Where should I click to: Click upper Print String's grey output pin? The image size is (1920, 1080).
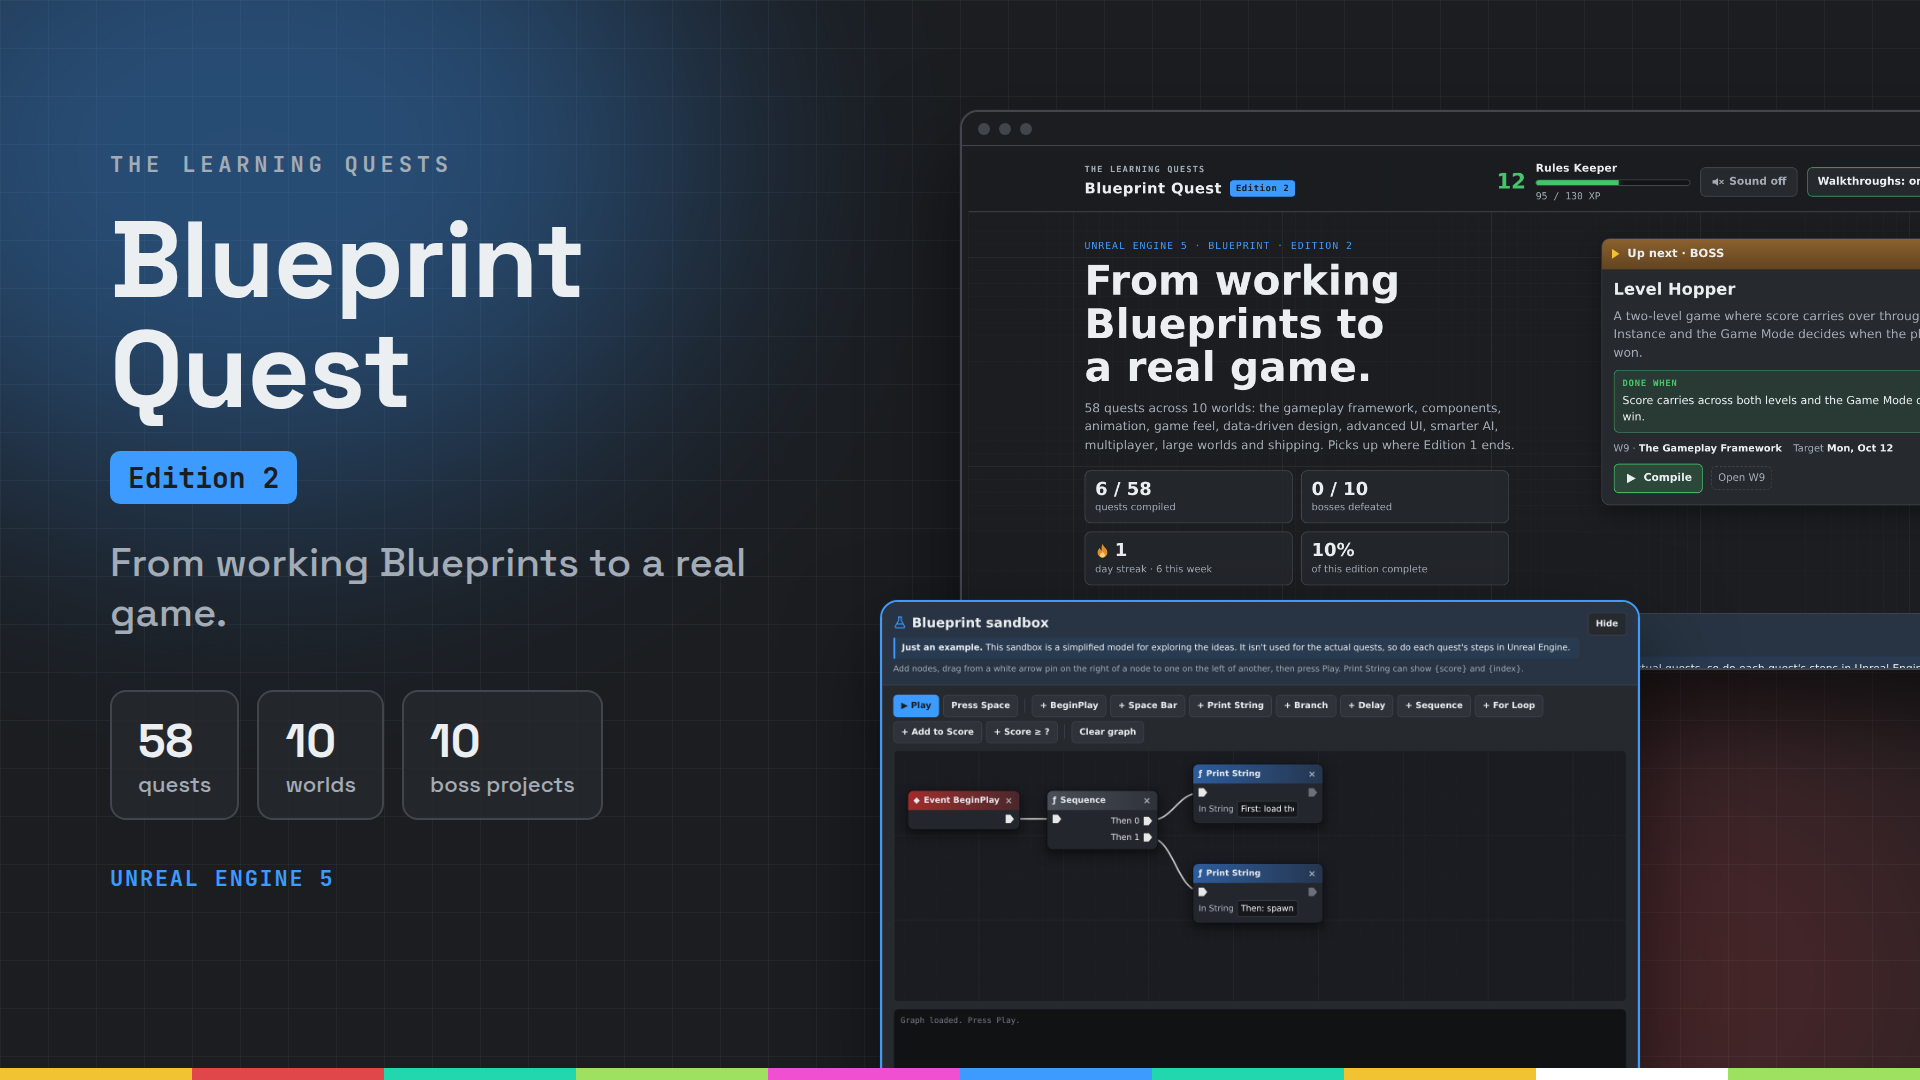(x=1312, y=792)
